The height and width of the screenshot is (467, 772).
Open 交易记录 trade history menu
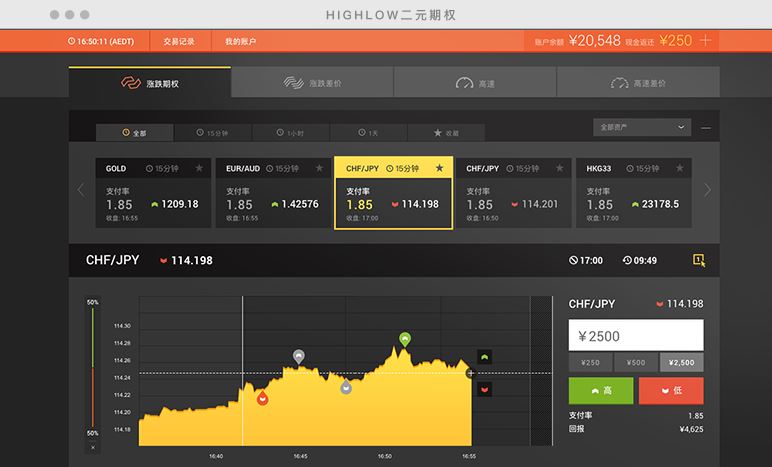(179, 41)
